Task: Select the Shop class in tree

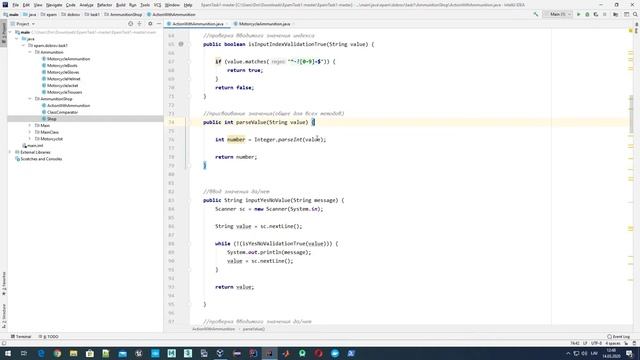Action: click(51, 119)
